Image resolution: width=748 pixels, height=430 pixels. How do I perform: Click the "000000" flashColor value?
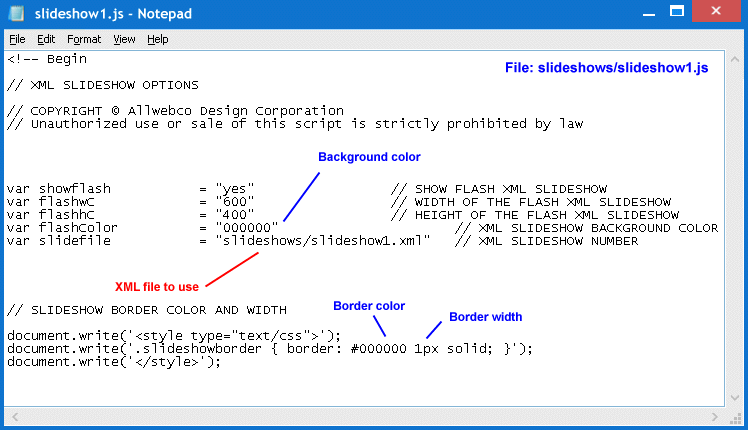point(247,228)
